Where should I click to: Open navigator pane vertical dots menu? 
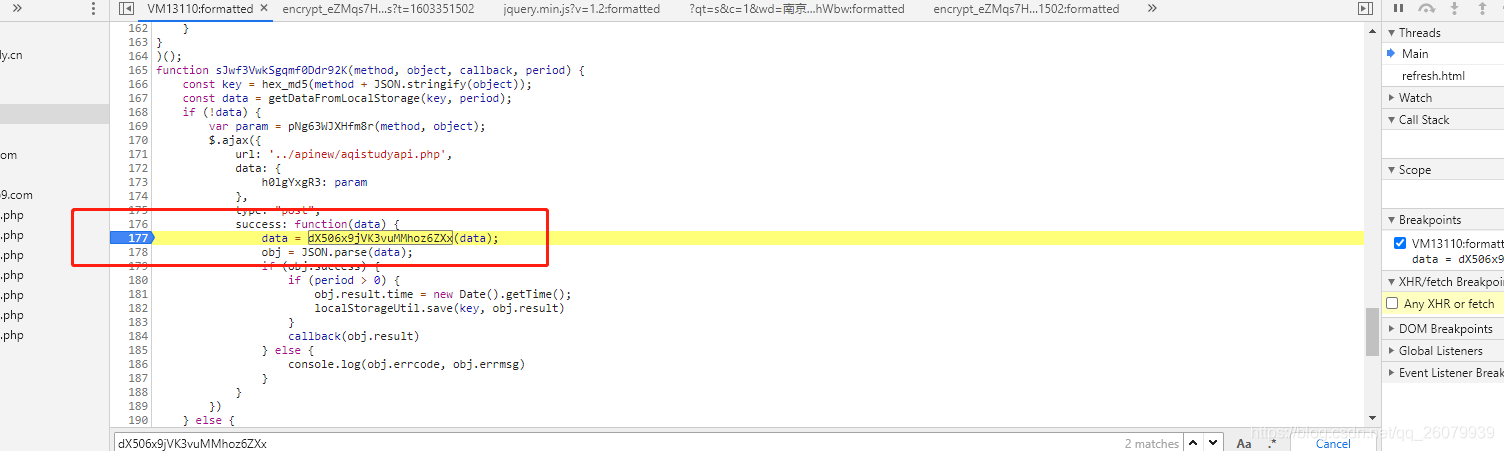pyautogui.click(x=93, y=9)
